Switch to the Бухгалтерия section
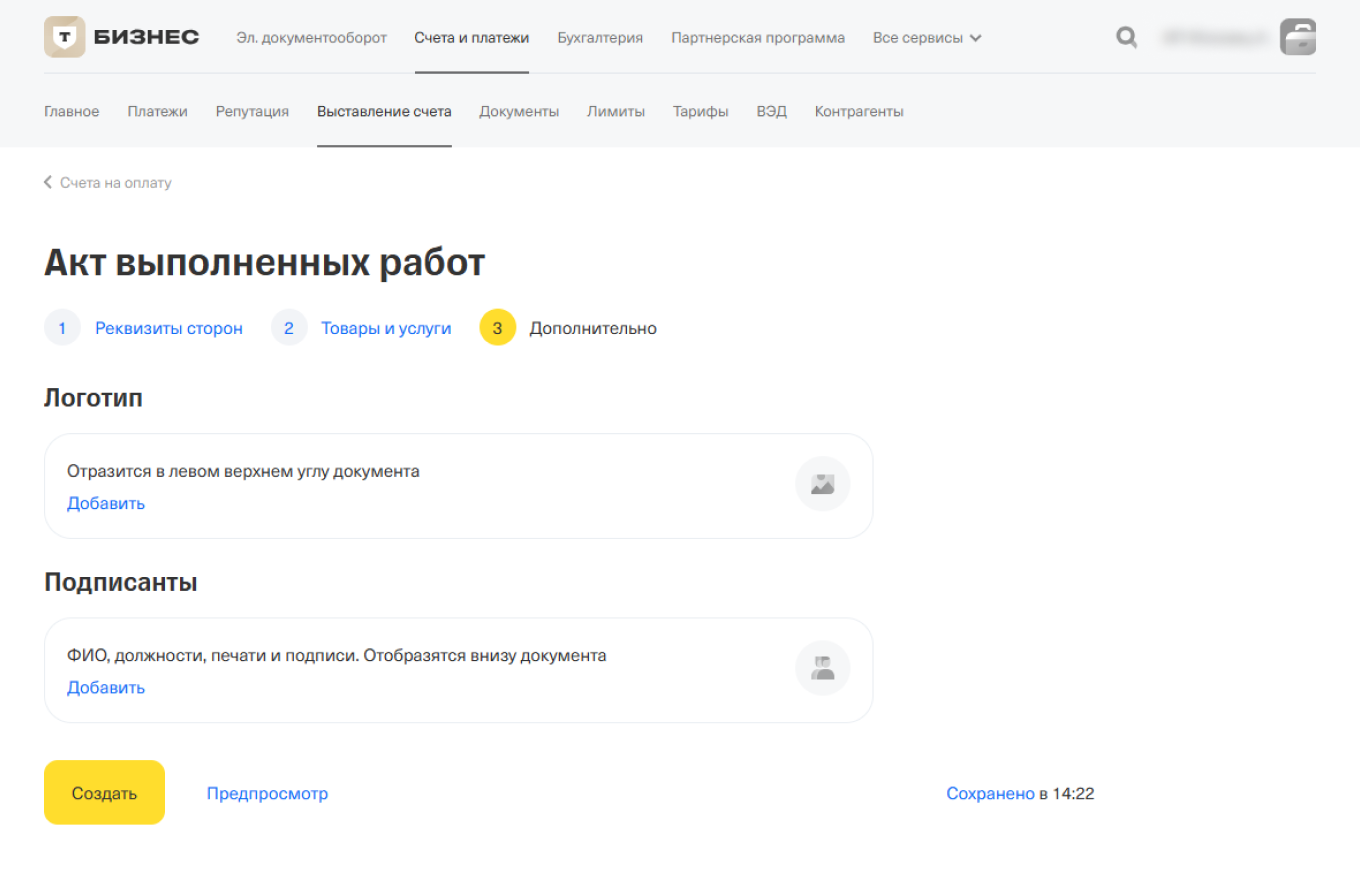This screenshot has width=1360, height=890. 600,37
